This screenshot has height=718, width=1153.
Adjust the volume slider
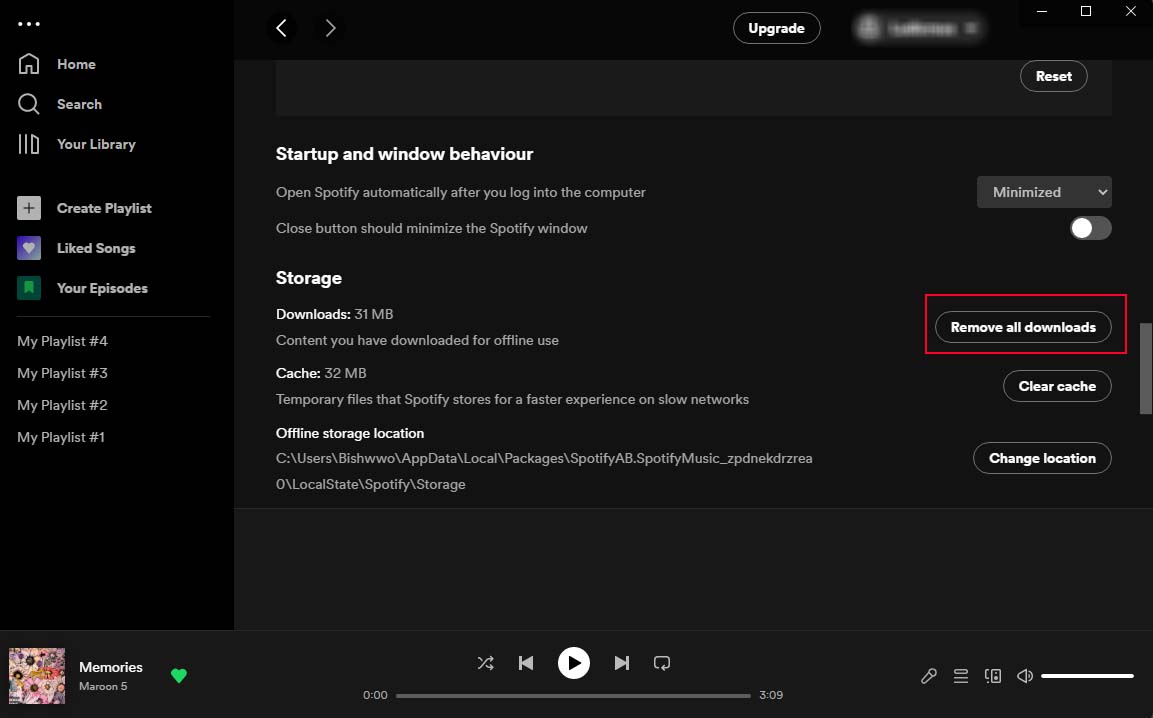1087,675
